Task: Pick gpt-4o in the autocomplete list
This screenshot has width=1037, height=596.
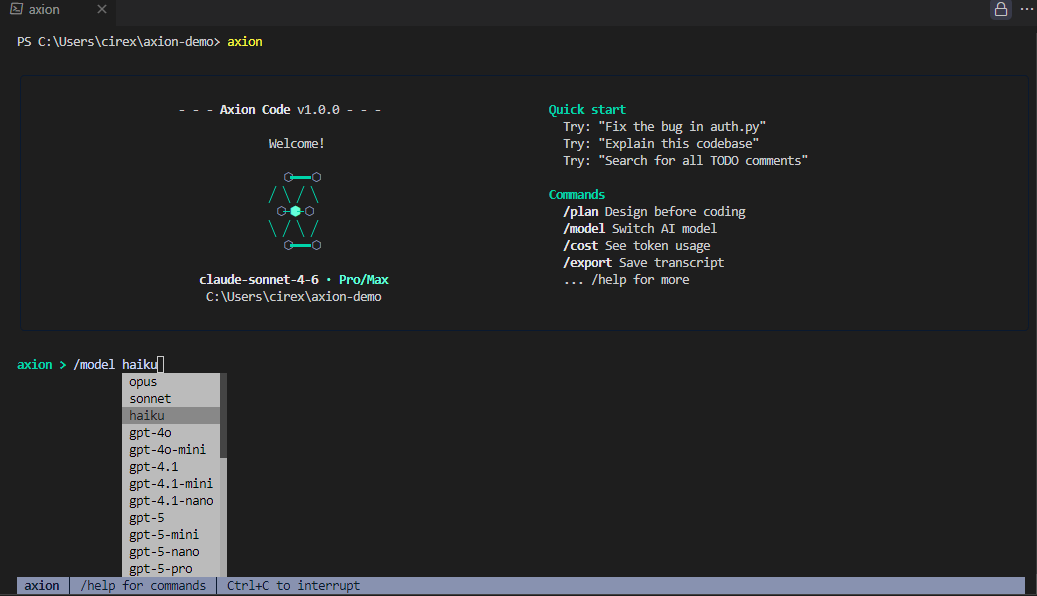Action: click(x=171, y=433)
